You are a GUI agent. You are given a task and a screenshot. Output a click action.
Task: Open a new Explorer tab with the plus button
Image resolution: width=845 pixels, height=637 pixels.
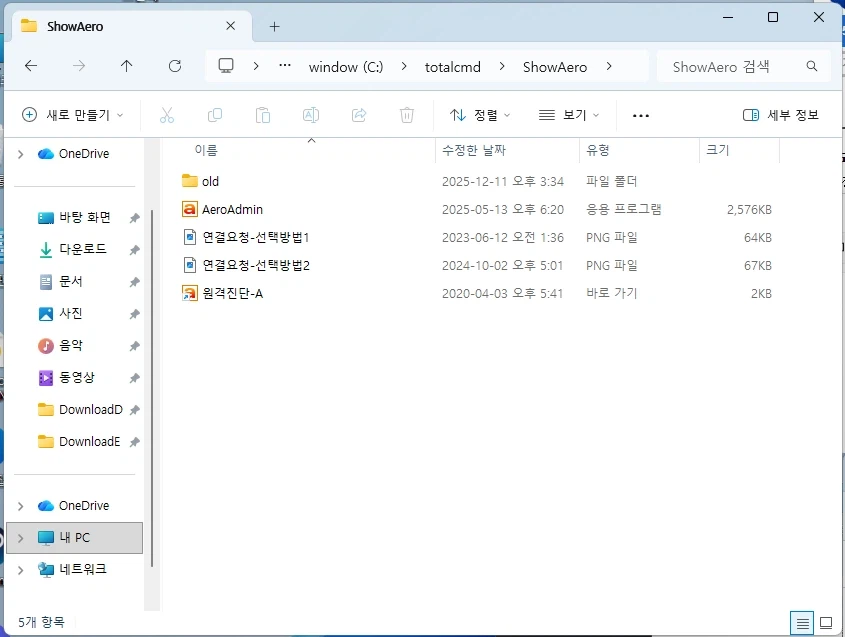tap(274, 26)
